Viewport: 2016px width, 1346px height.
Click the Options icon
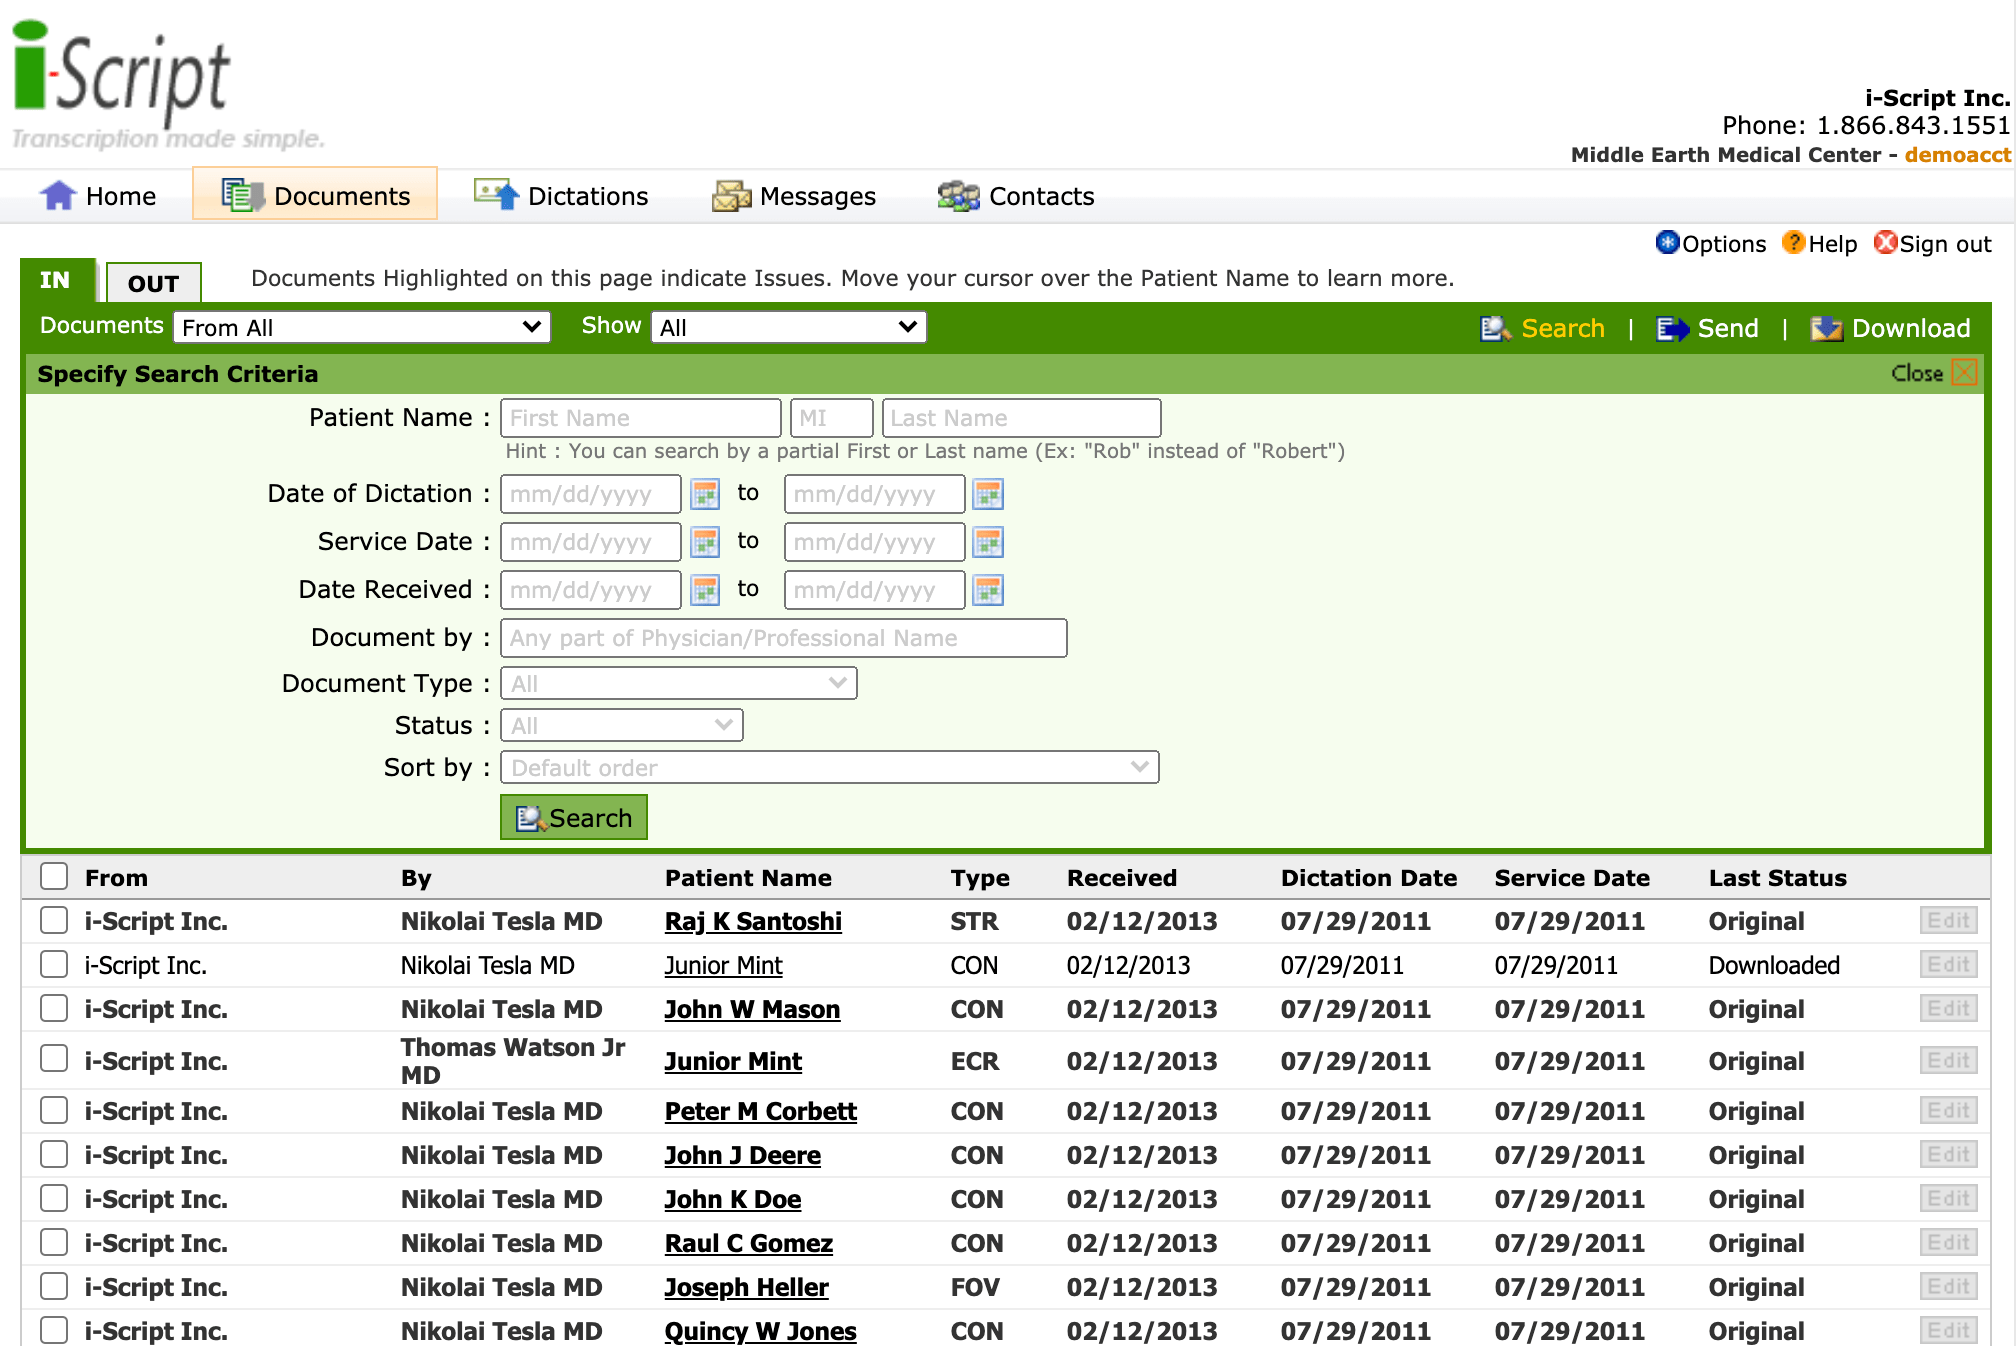1667,243
